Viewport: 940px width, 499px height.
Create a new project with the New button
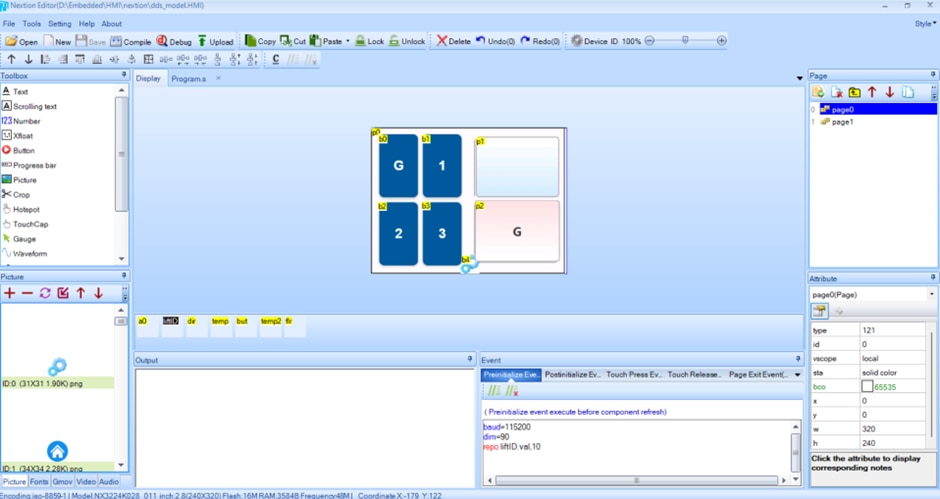58,41
